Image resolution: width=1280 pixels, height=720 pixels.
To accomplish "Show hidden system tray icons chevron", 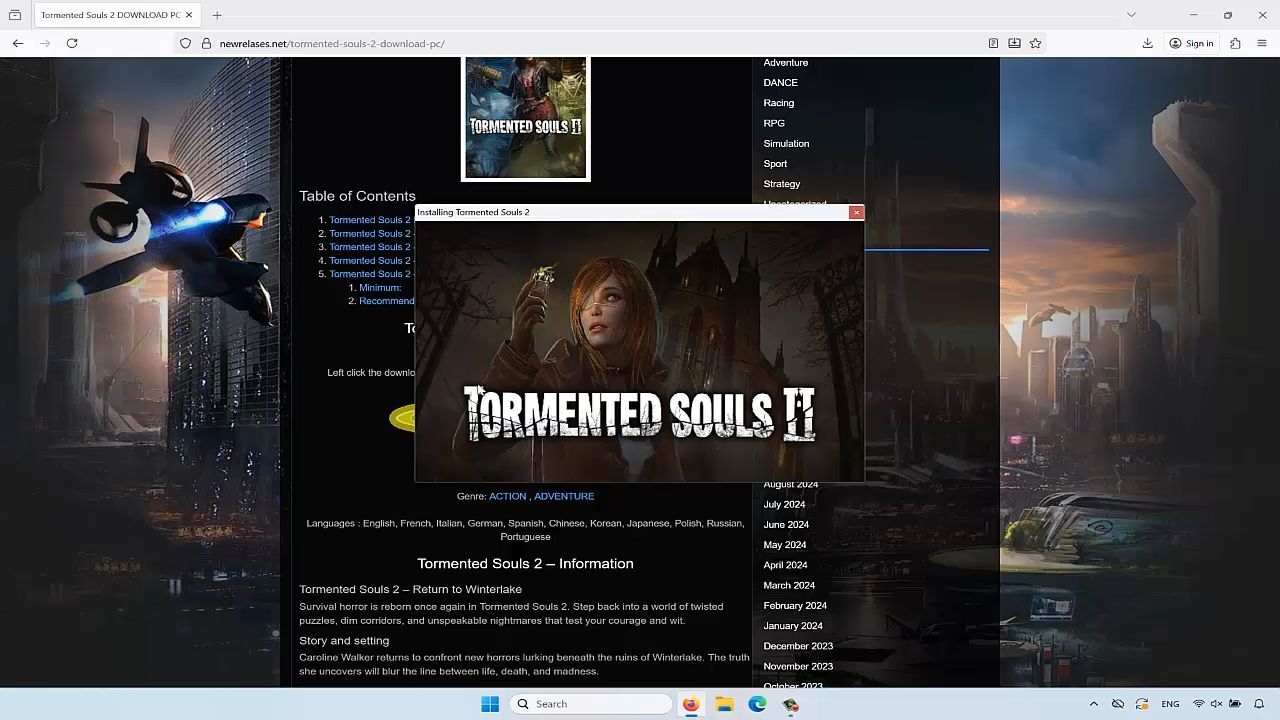I will coord(1093,704).
